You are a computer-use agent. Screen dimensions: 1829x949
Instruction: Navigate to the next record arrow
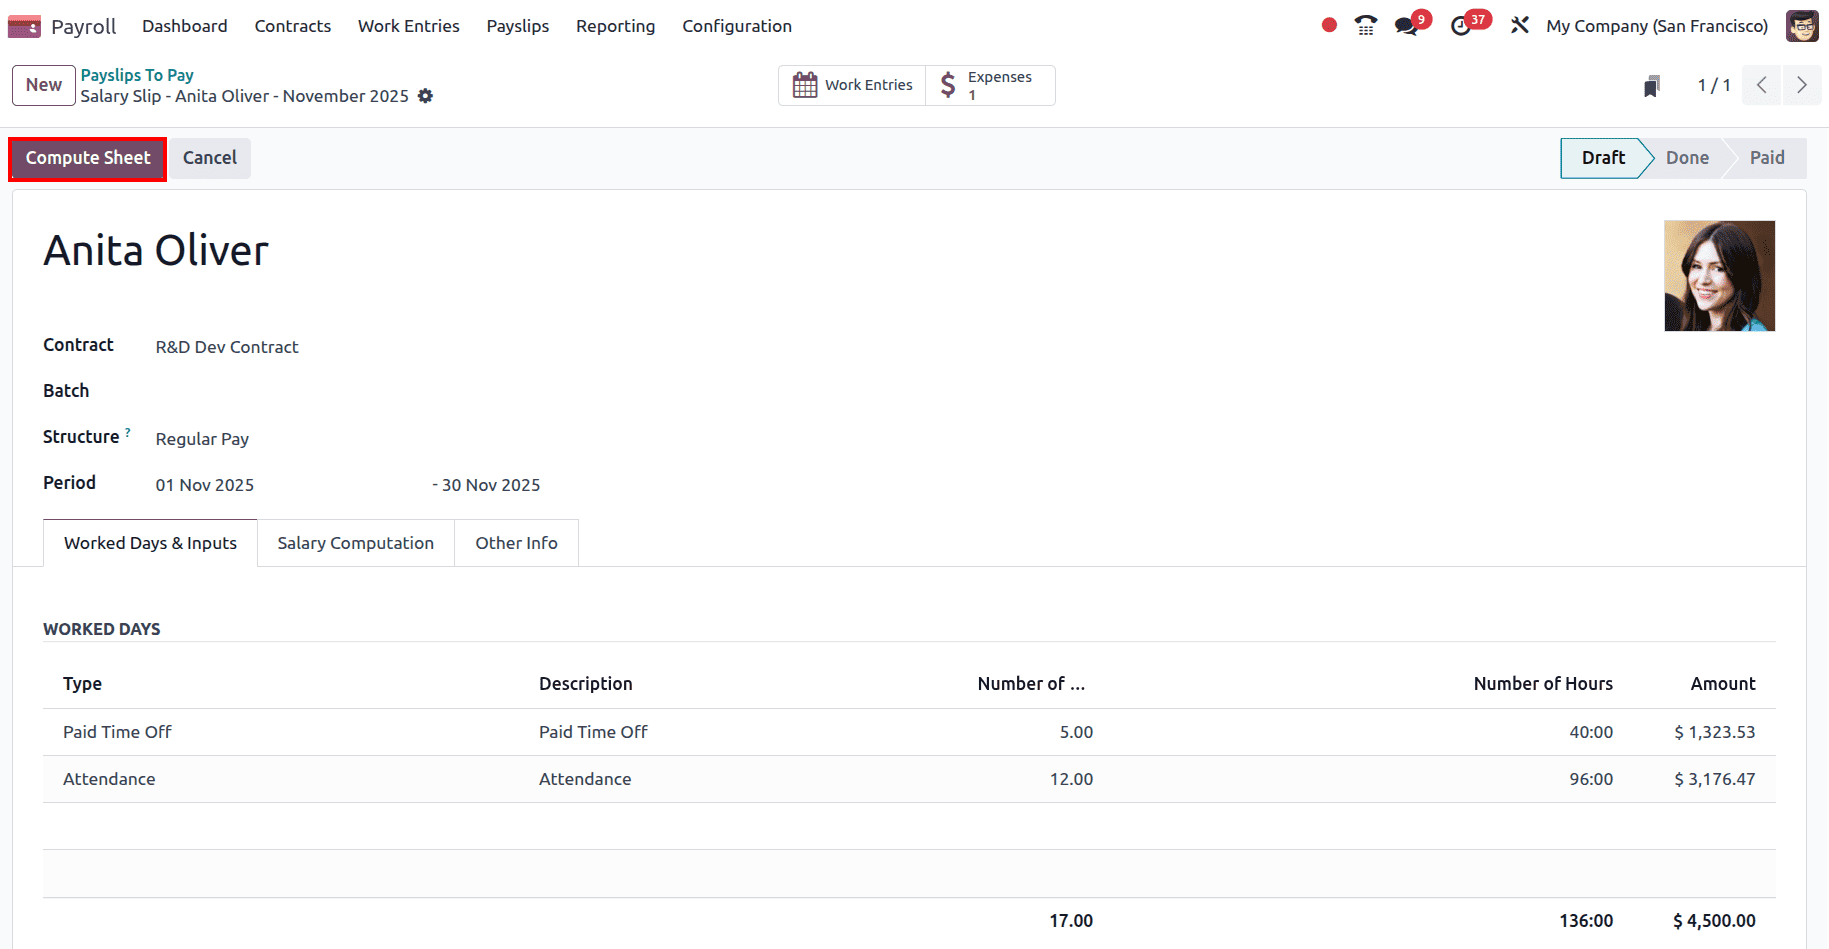tap(1802, 85)
